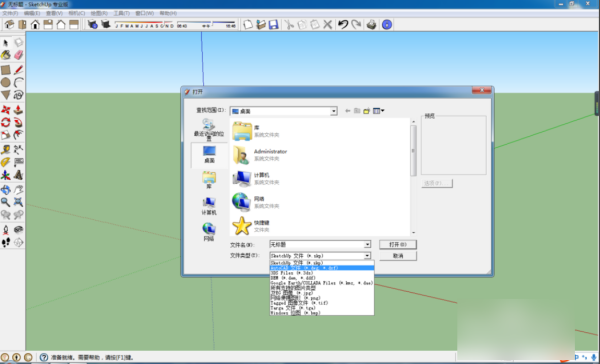The image size is (600, 364).
Task: Click the Save floppy disk icon
Action: point(273,24)
